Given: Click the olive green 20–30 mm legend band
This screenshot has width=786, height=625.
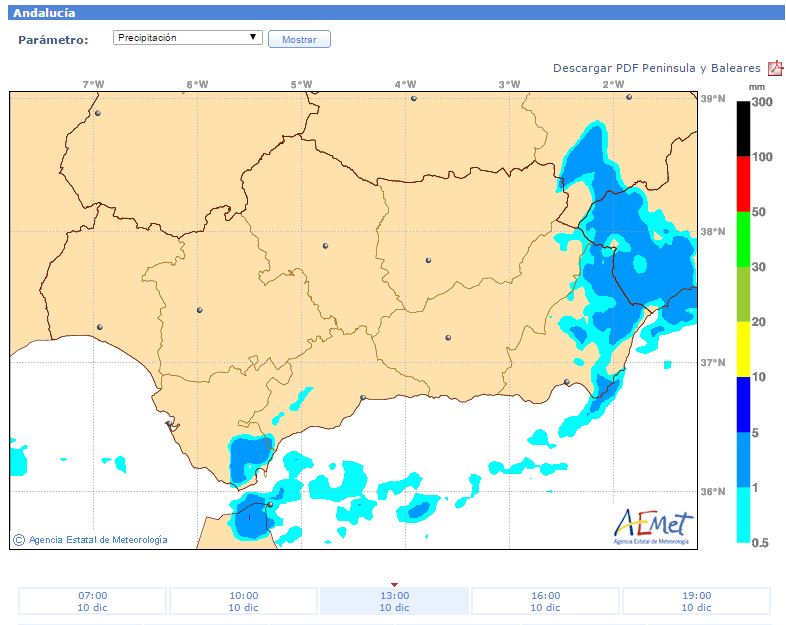Looking at the screenshot, I should click(x=743, y=294).
